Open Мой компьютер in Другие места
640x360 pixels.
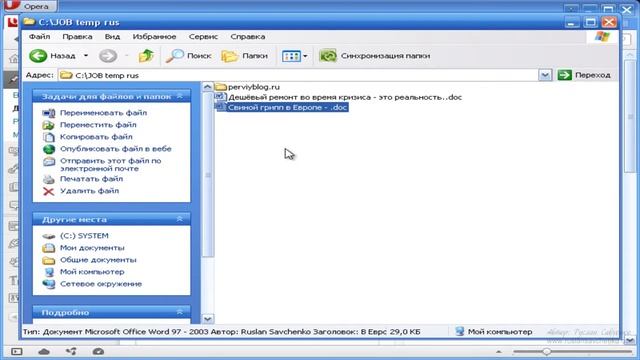click(x=92, y=272)
